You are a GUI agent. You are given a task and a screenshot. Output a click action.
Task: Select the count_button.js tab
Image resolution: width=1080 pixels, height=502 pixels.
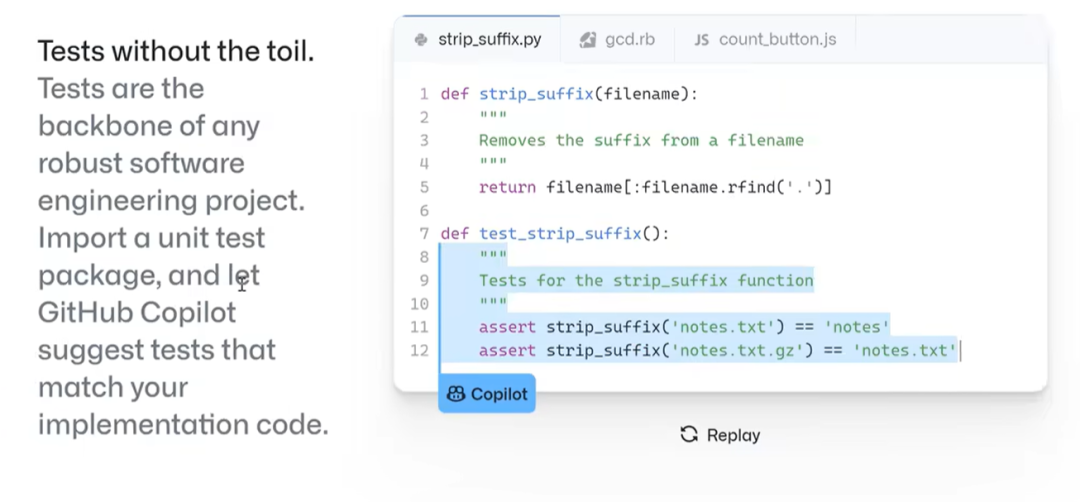point(777,40)
